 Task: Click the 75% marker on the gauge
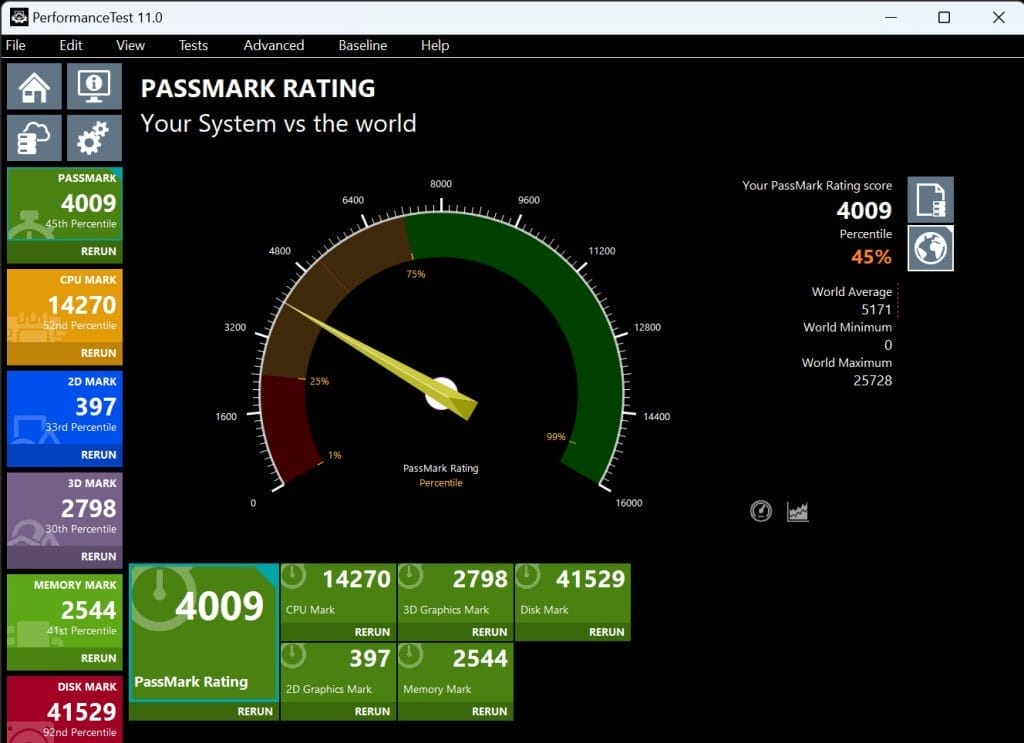tap(416, 274)
